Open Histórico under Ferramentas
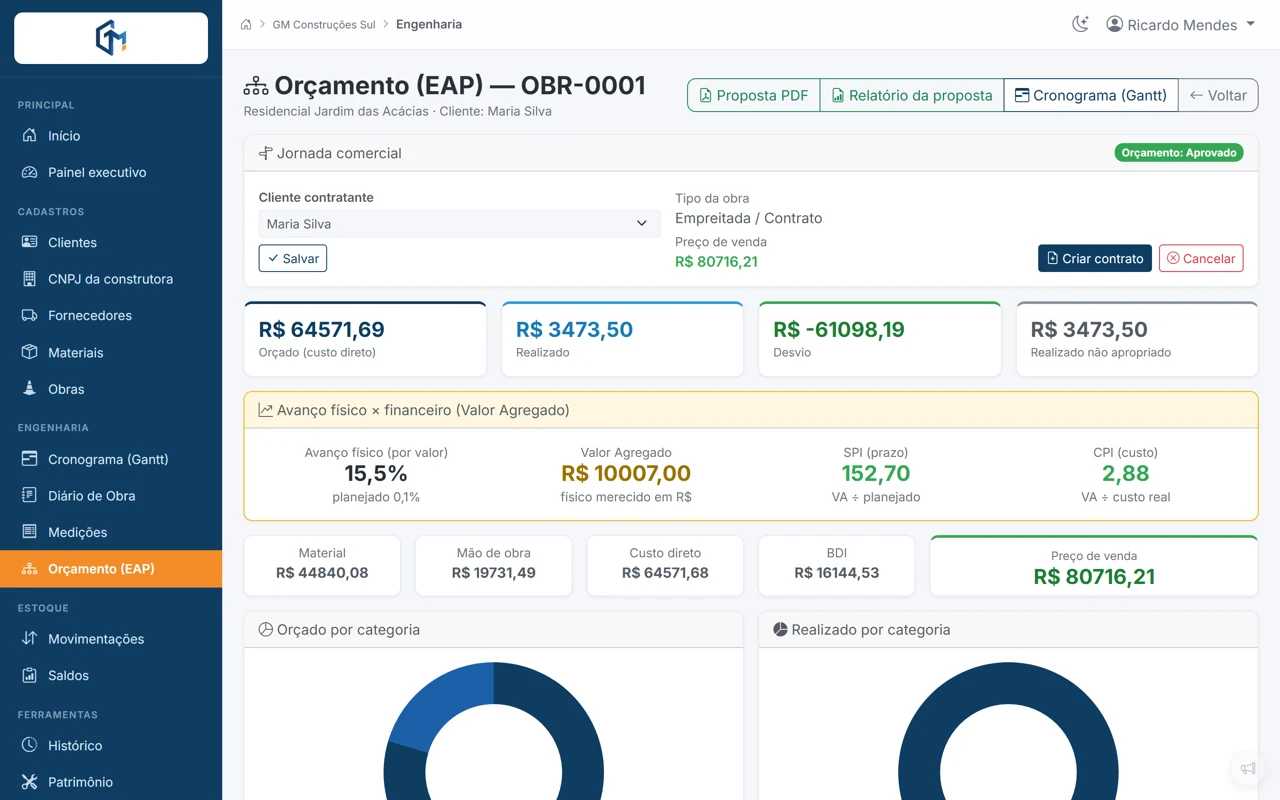This screenshot has height=800, width=1280. [x=111, y=745]
